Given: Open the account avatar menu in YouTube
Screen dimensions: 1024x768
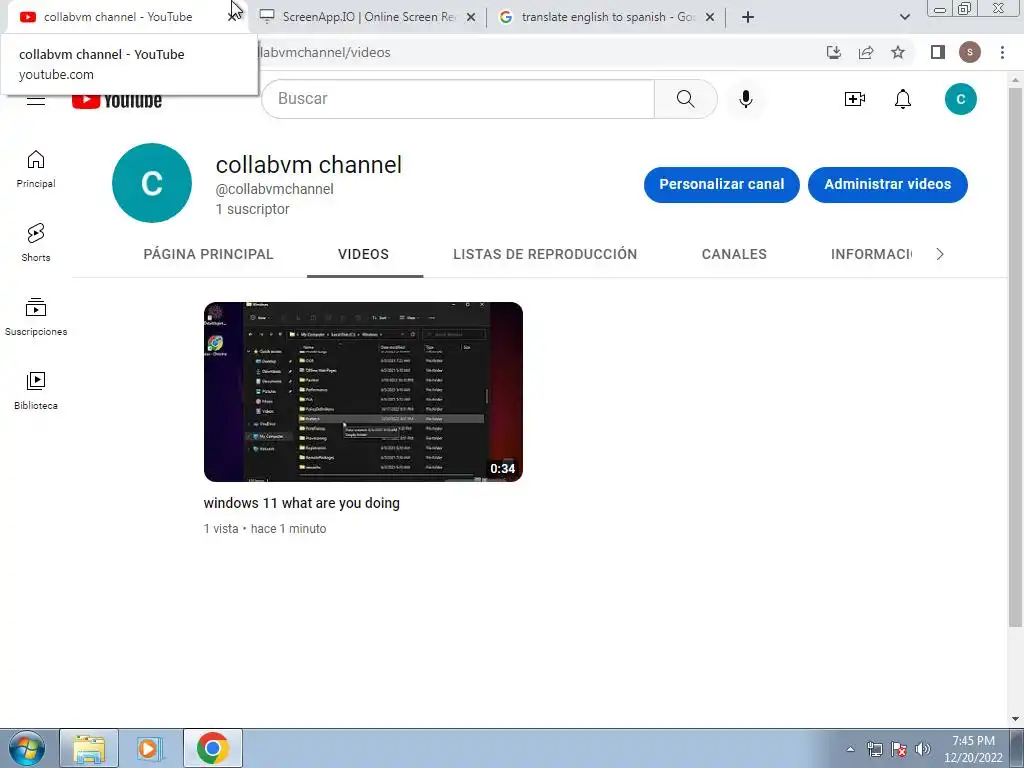Looking at the screenshot, I should [x=960, y=99].
